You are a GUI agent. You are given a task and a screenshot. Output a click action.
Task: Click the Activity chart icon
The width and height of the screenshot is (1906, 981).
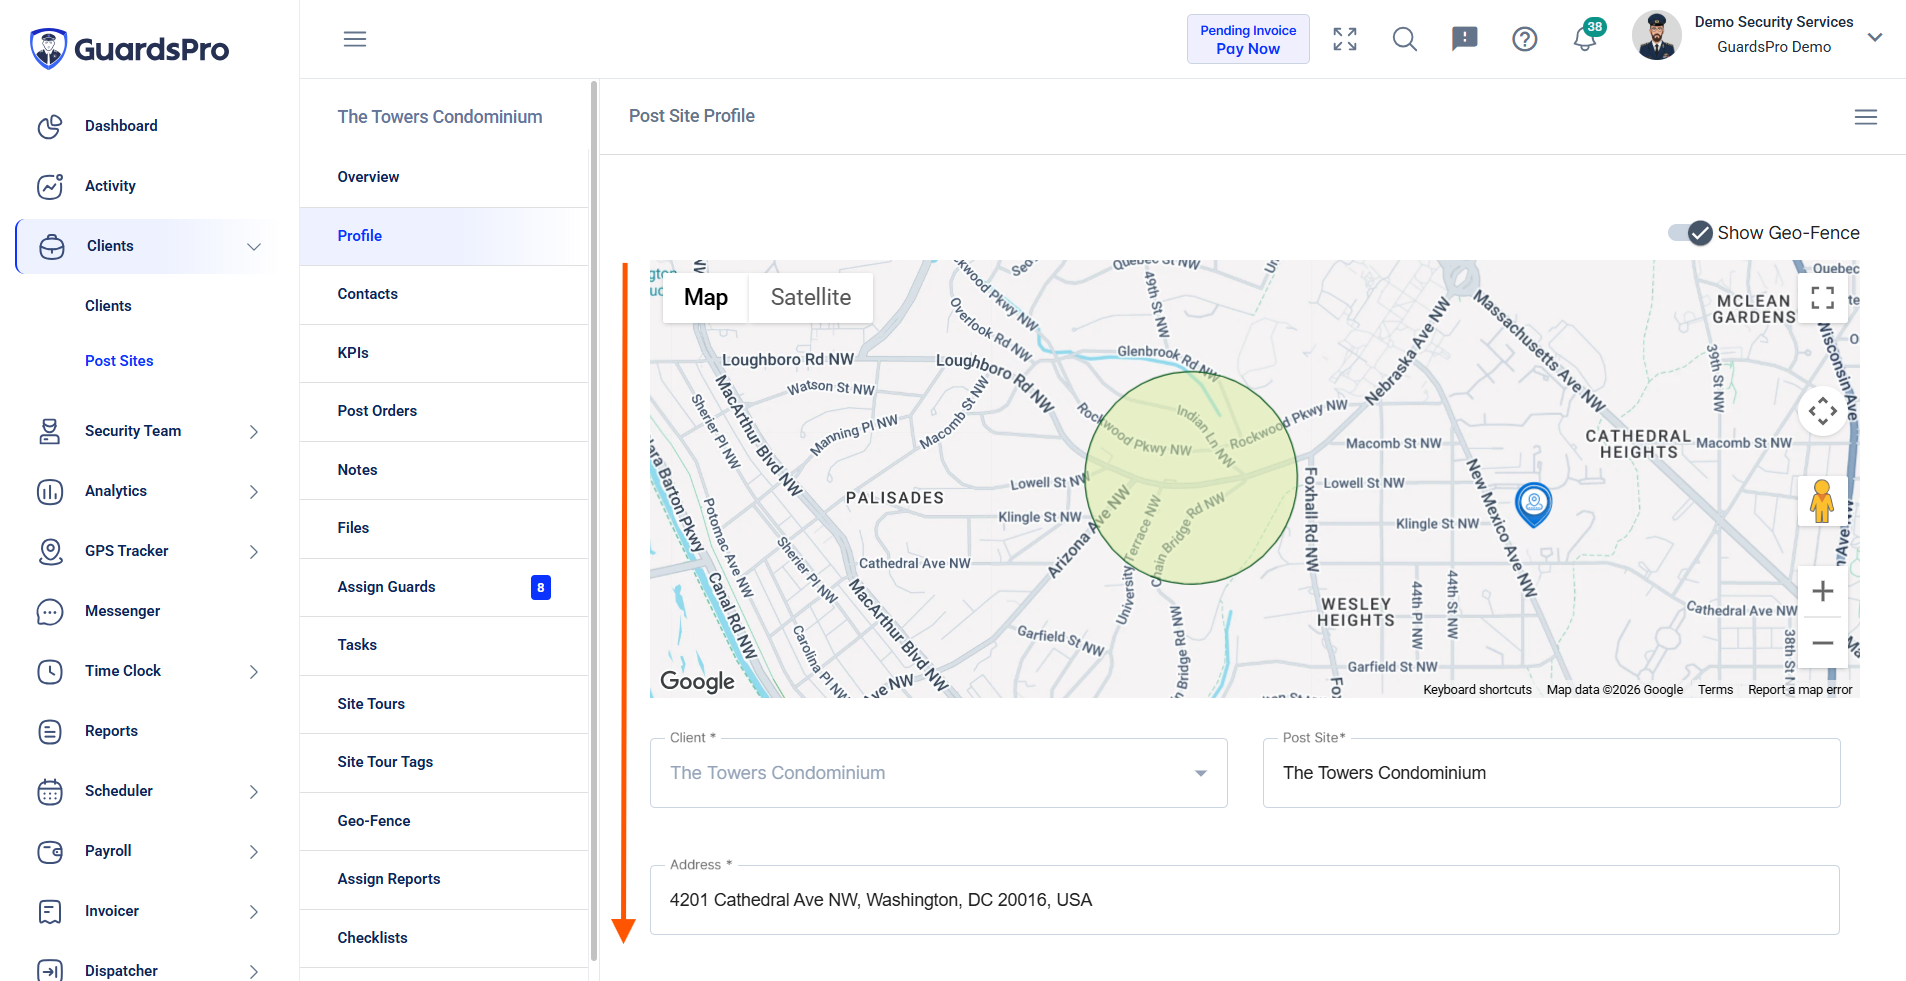pyautogui.click(x=50, y=187)
